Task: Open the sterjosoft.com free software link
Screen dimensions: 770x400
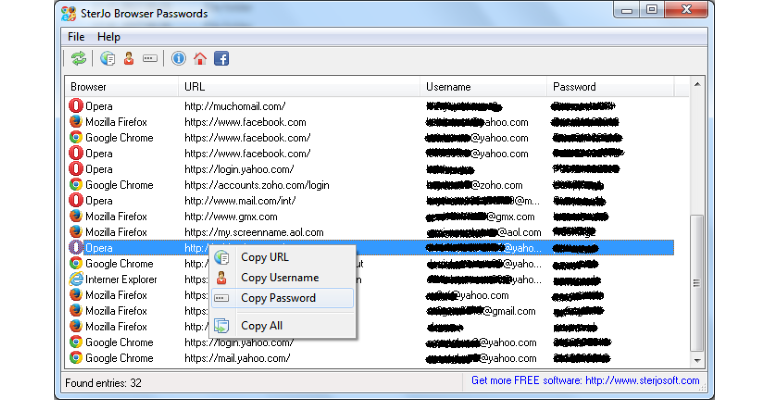Action: tap(585, 380)
